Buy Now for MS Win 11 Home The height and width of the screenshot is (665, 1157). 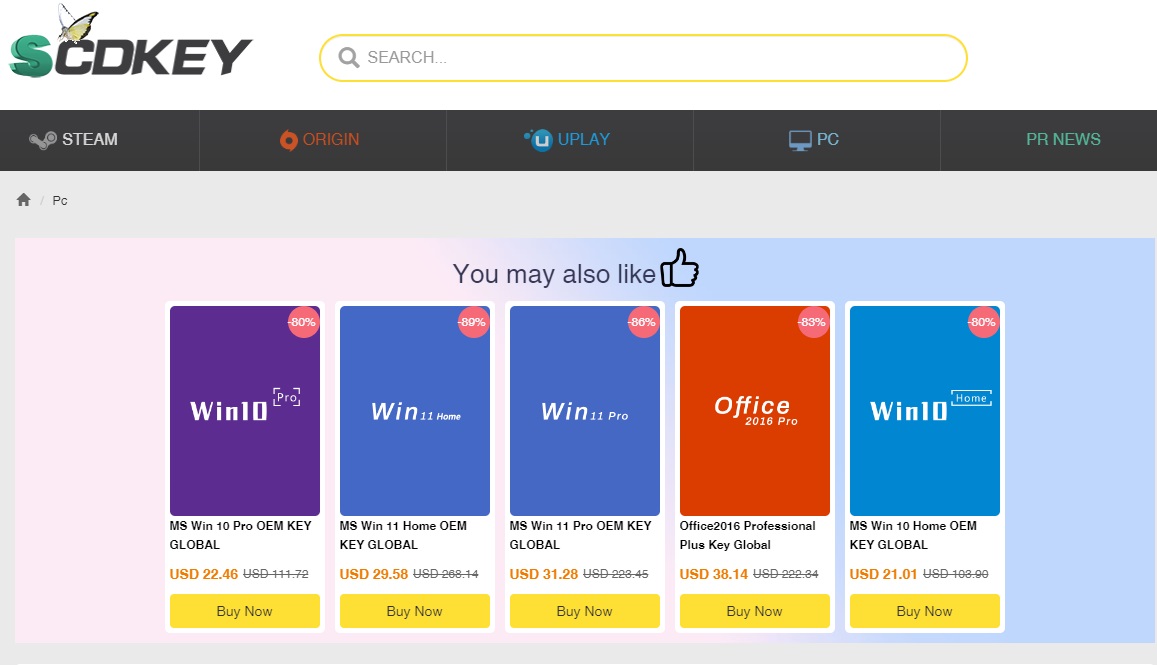[x=415, y=611]
